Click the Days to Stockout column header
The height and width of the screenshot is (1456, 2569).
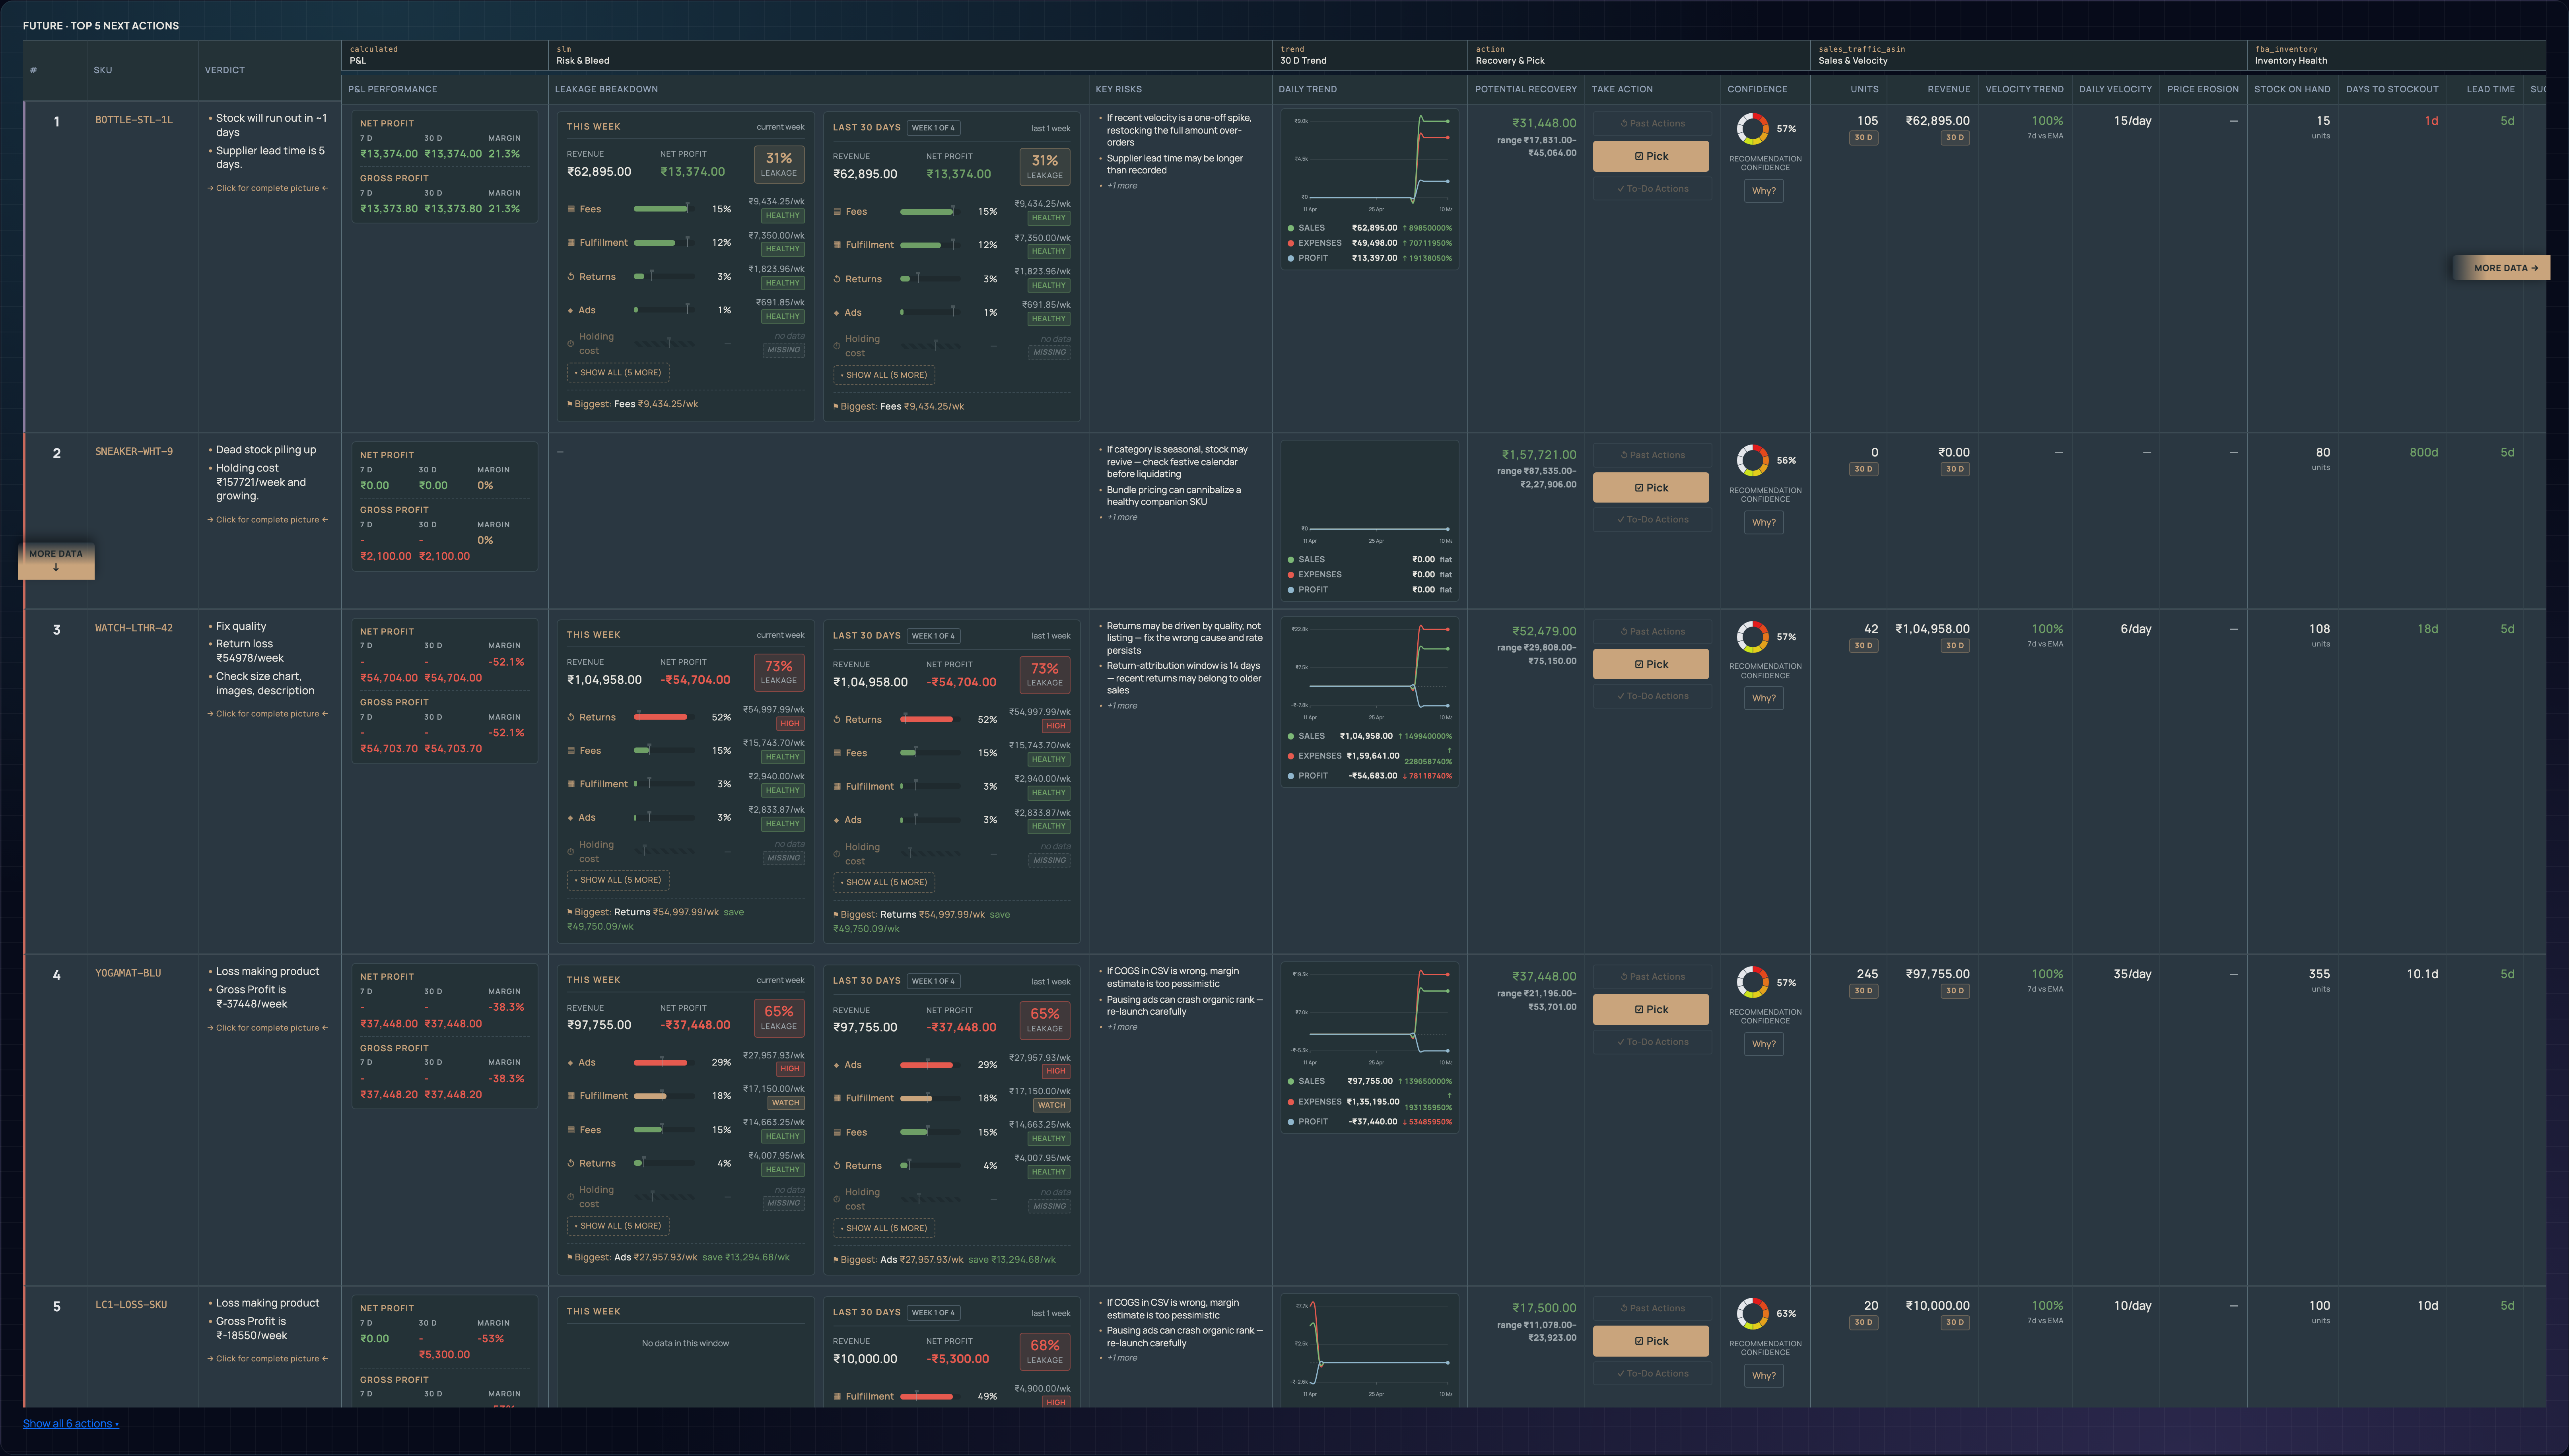click(x=2392, y=89)
